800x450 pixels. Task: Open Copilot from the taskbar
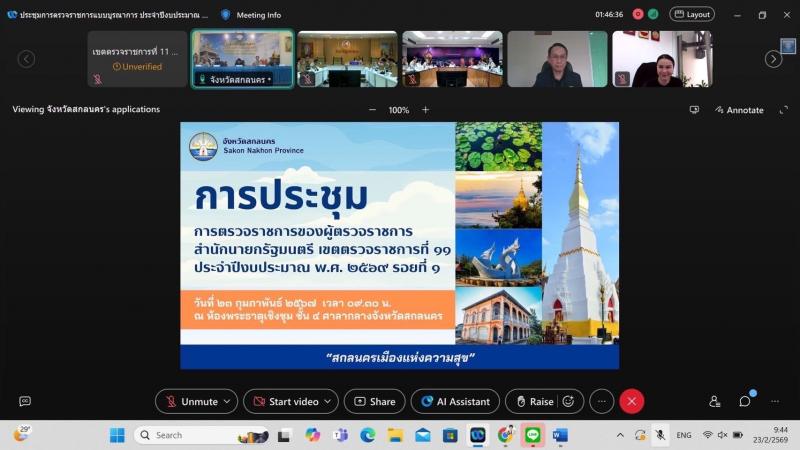click(312, 435)
